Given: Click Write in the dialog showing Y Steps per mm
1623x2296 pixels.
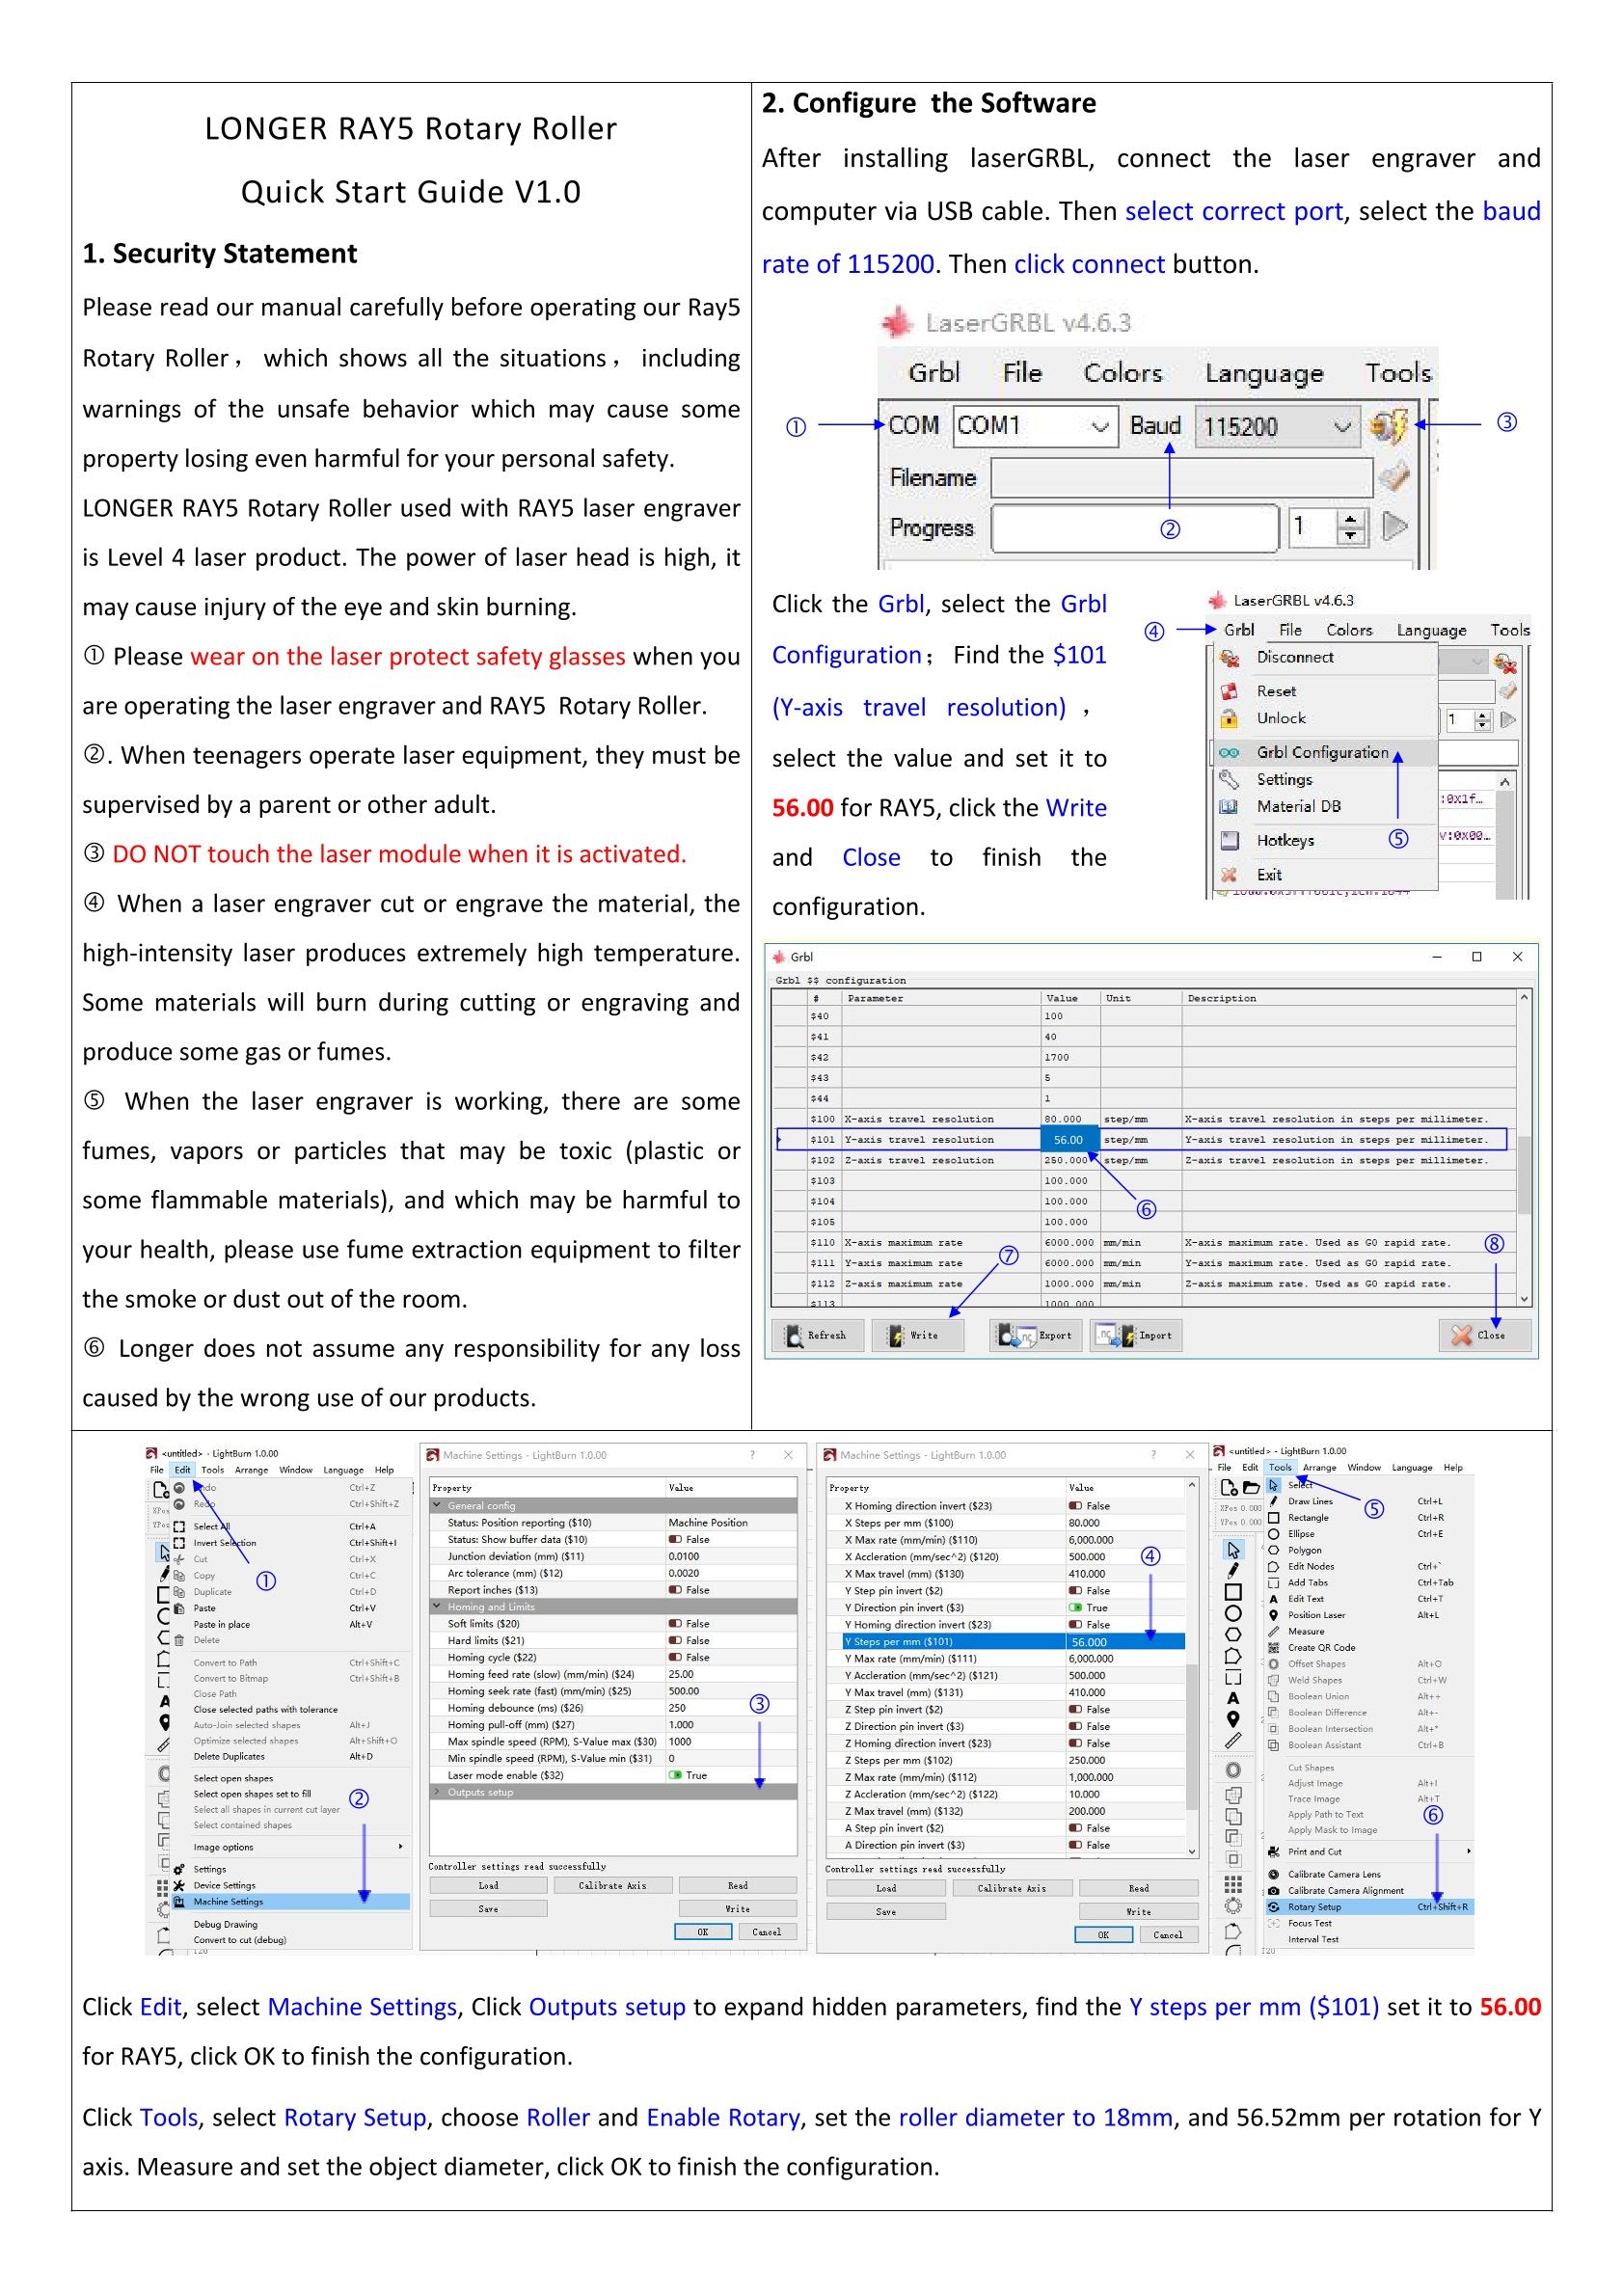Looking at the screenshot, I should click(x=1138, y=1911).
